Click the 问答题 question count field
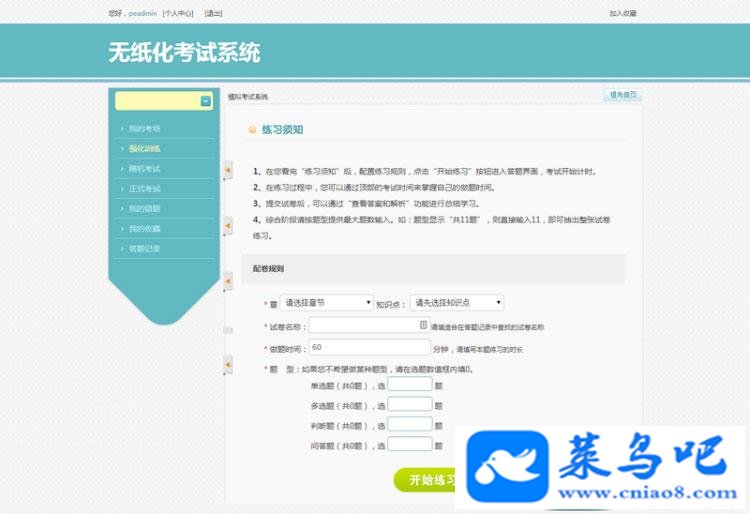This screenshot has height=514, width=750. 410,445
